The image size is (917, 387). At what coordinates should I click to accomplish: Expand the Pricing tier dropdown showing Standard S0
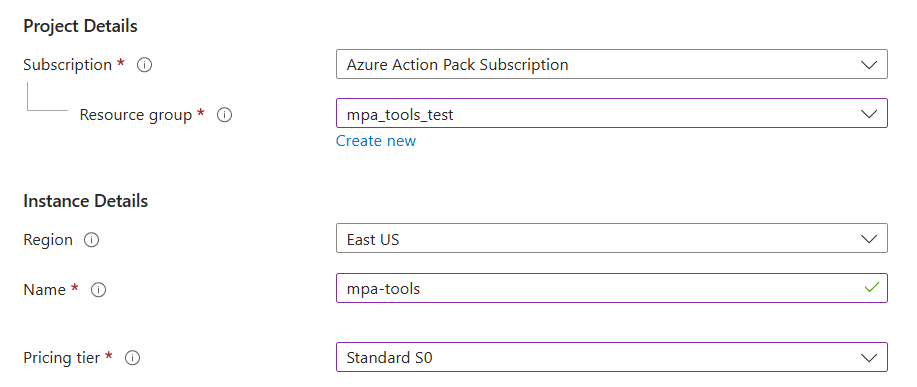[x=612, y=357]
